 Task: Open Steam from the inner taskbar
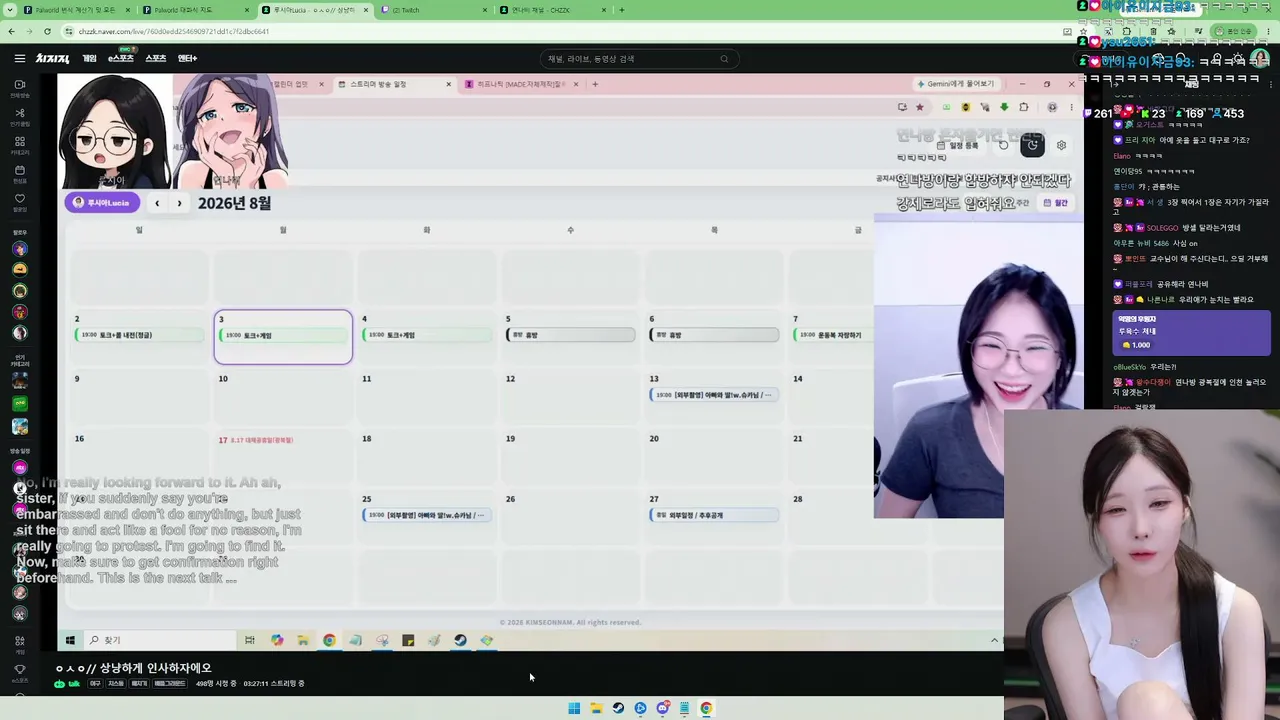point(460,640)
